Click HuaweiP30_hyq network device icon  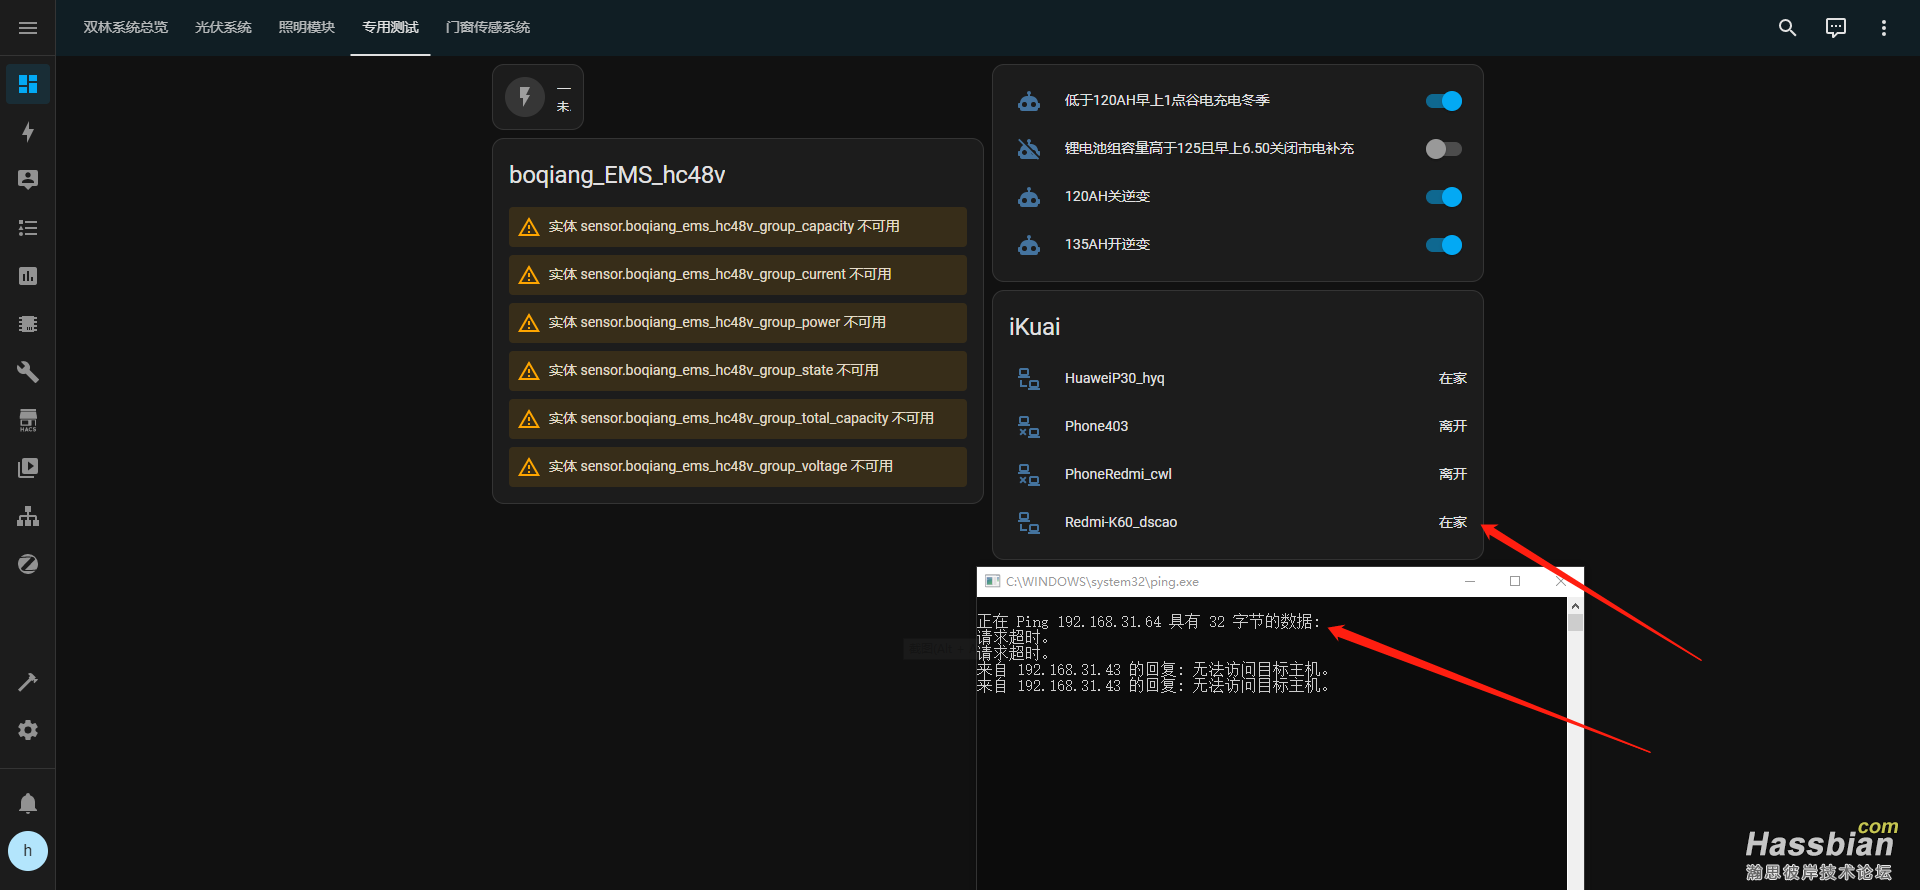click(x=1029, y=379)
